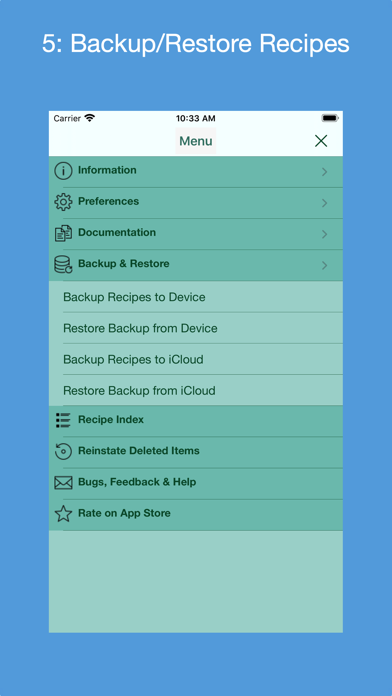Click the Preferences gear icon
Image resolution: width=392 pixels, height=696 pixels.
[x=63, y=202]
